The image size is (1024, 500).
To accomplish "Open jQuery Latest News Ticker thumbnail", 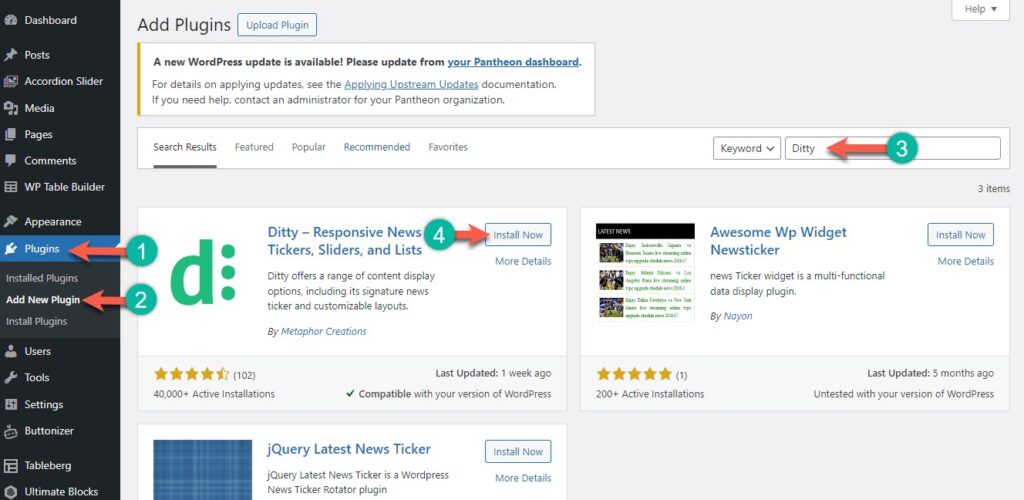I will (x=202, y=470).
